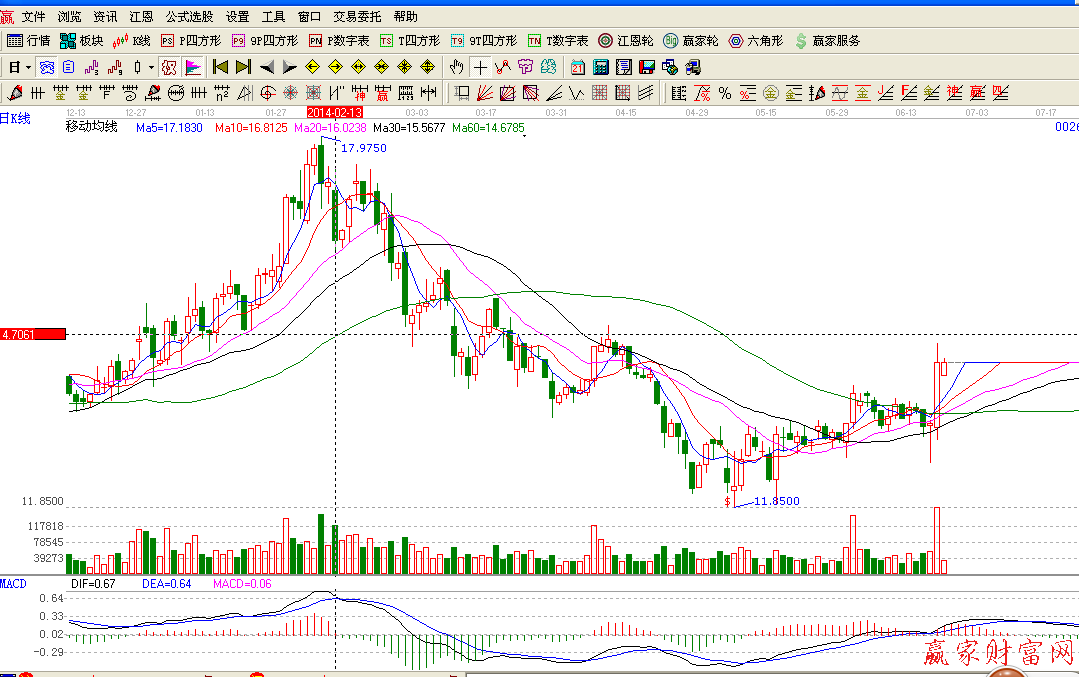The height and width of the screenshot is (677, 1079).
Task: Select the hand pan tool
Action: pos(457,67)
